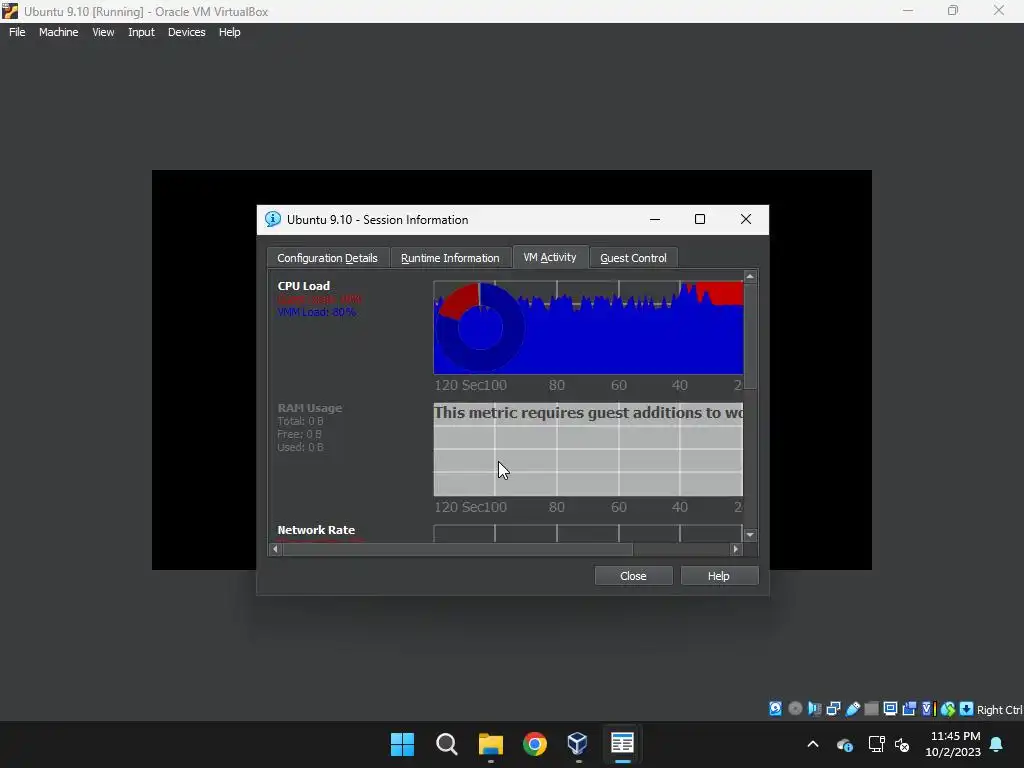This screenshot has width=1024, height=768.
Task: Maximize the Session Information window
Action: [x=700, y=219]
